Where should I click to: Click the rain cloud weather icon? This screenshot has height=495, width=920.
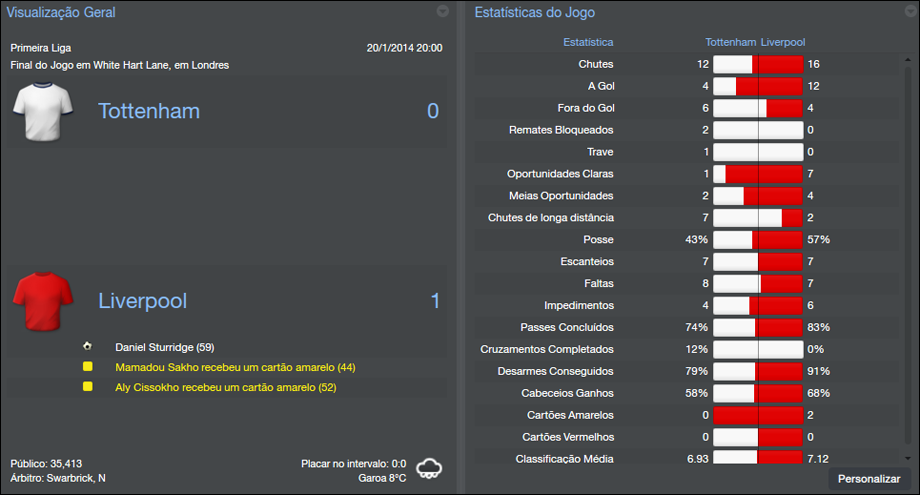pyautogui.click(x=429, y=468)
